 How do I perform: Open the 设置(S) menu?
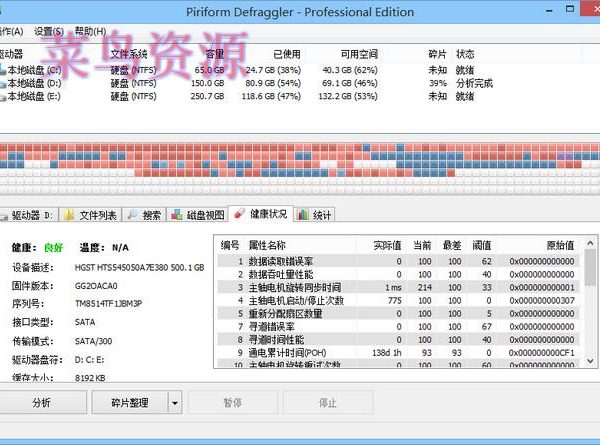point(49,31)
